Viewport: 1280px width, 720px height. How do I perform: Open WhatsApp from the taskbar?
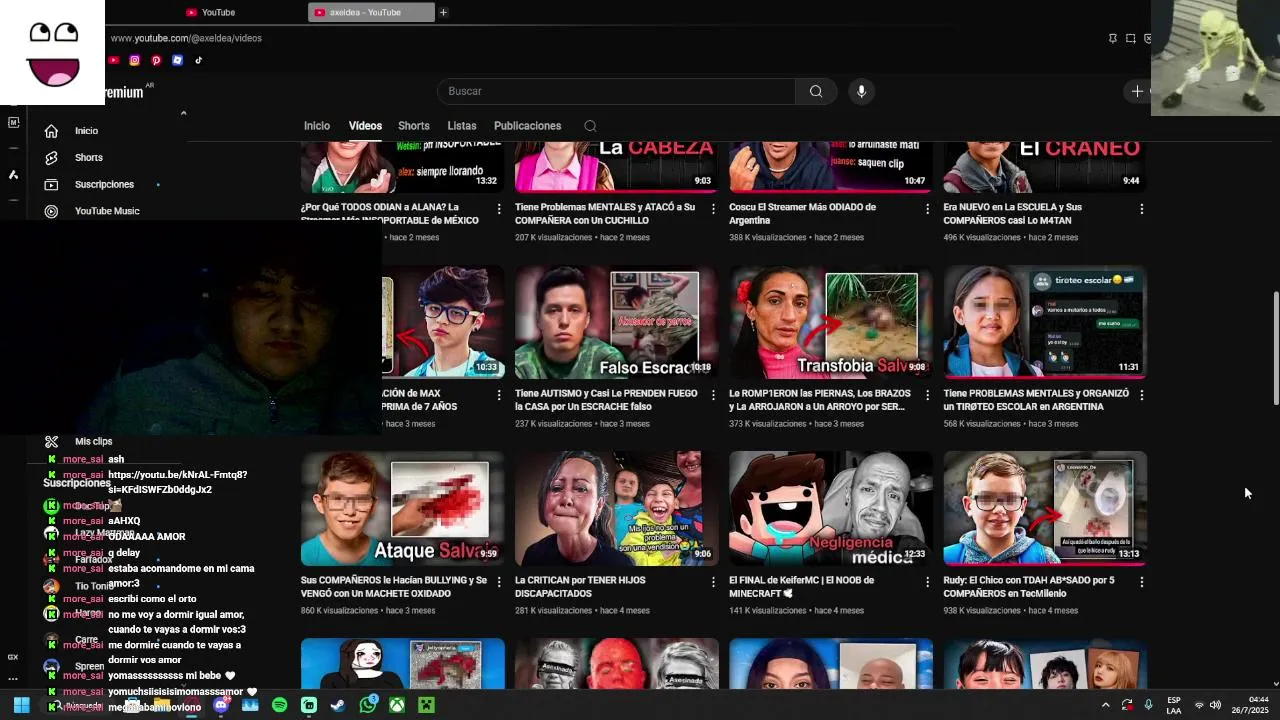pyautogui.click(x=368, y=705)
